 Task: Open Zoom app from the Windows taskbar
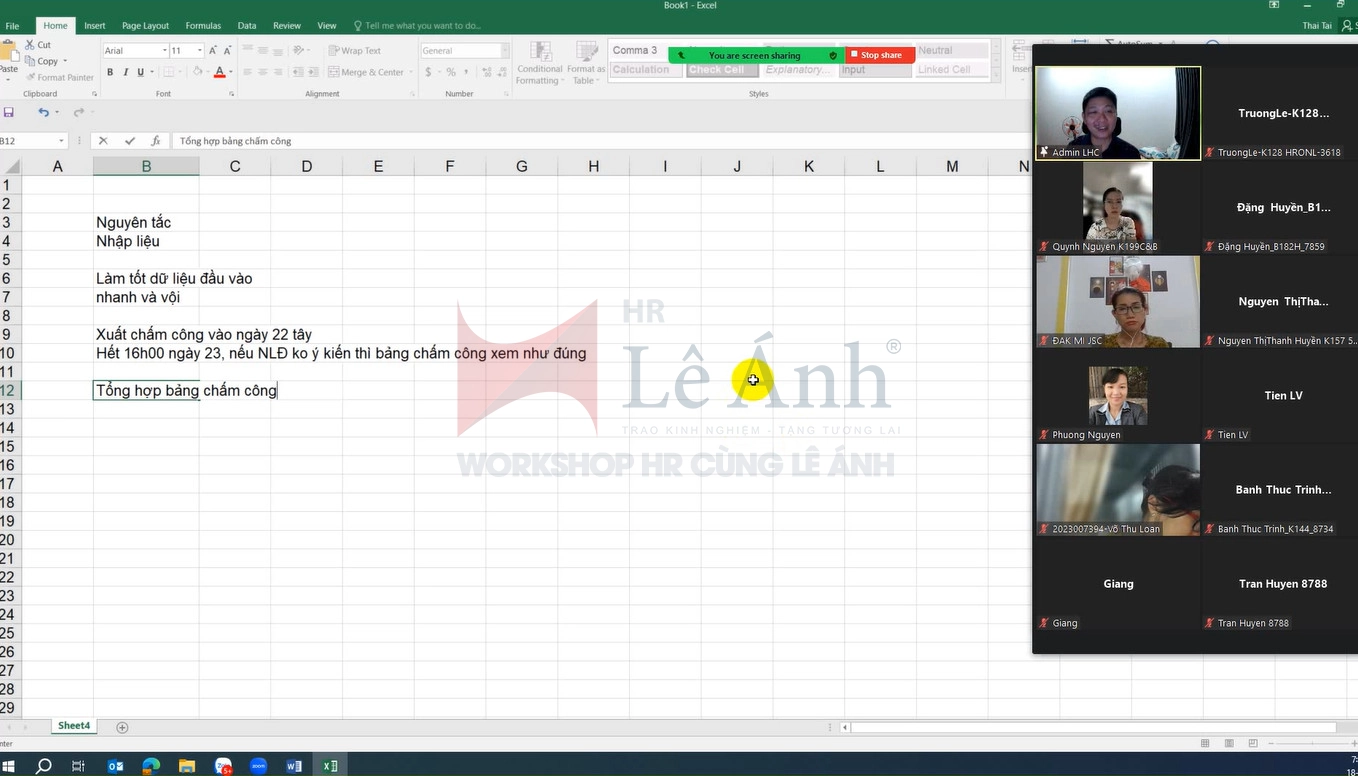click(x=258, y=766)
